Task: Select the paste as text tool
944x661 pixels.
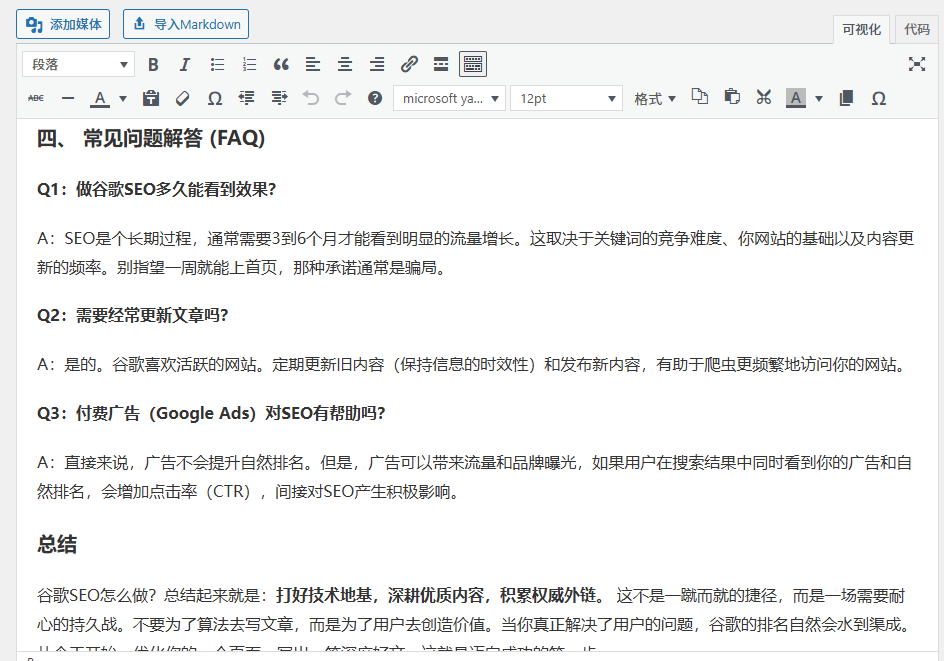Action: click(x=151, y=98)
